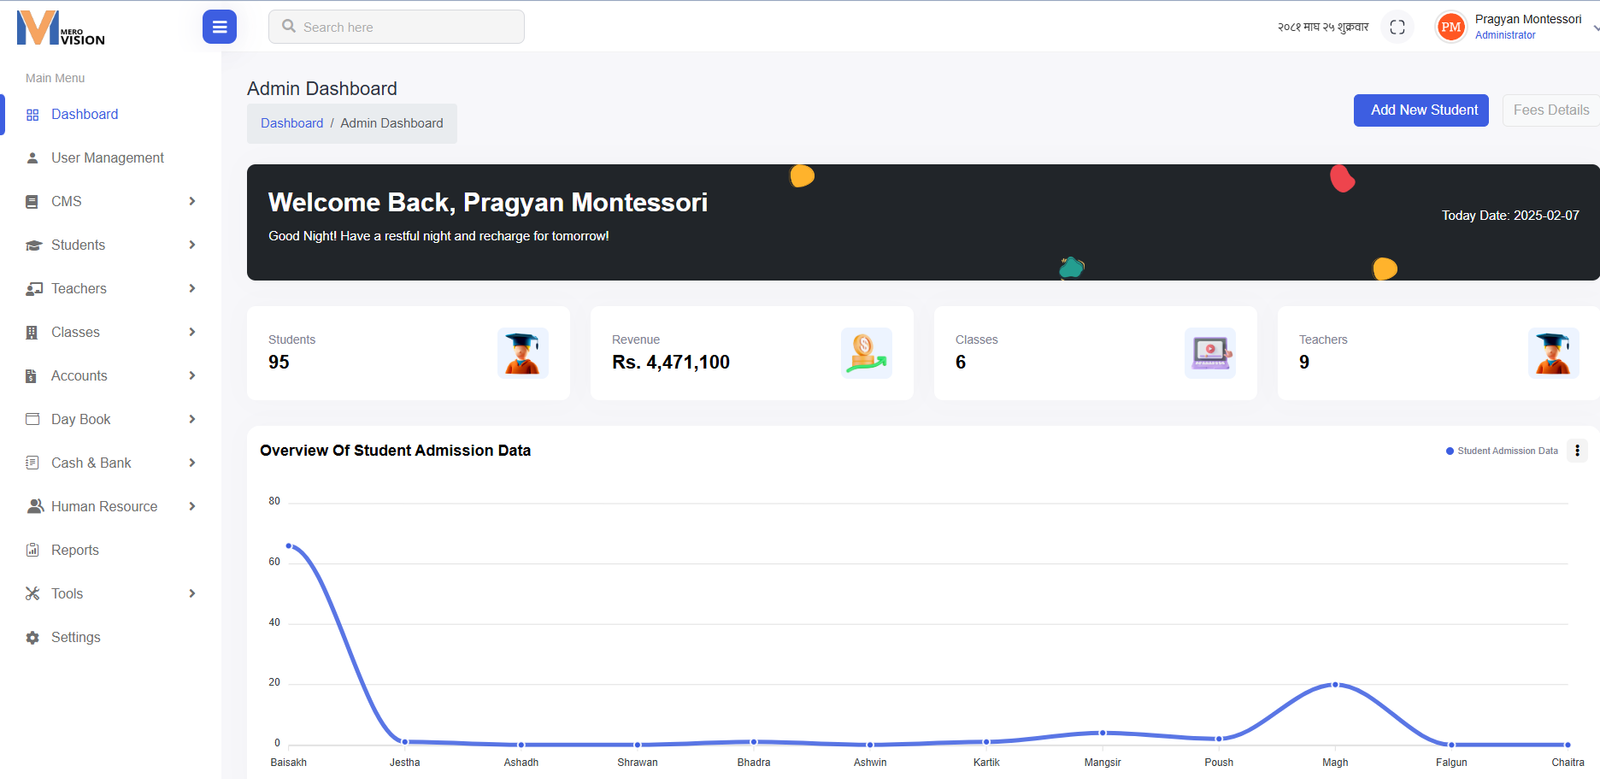Viewport: 1600px width, 779px height.
Task: Click the Add New Student button
Action: (x=1423, y=110)
